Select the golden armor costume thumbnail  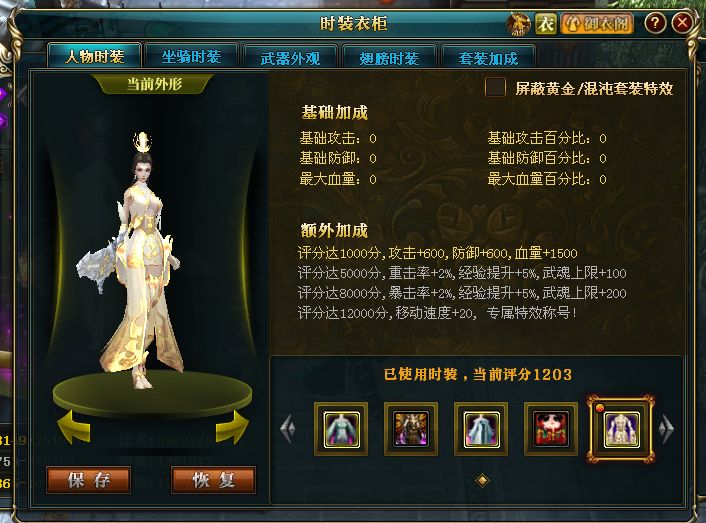[x=411, y=429]
